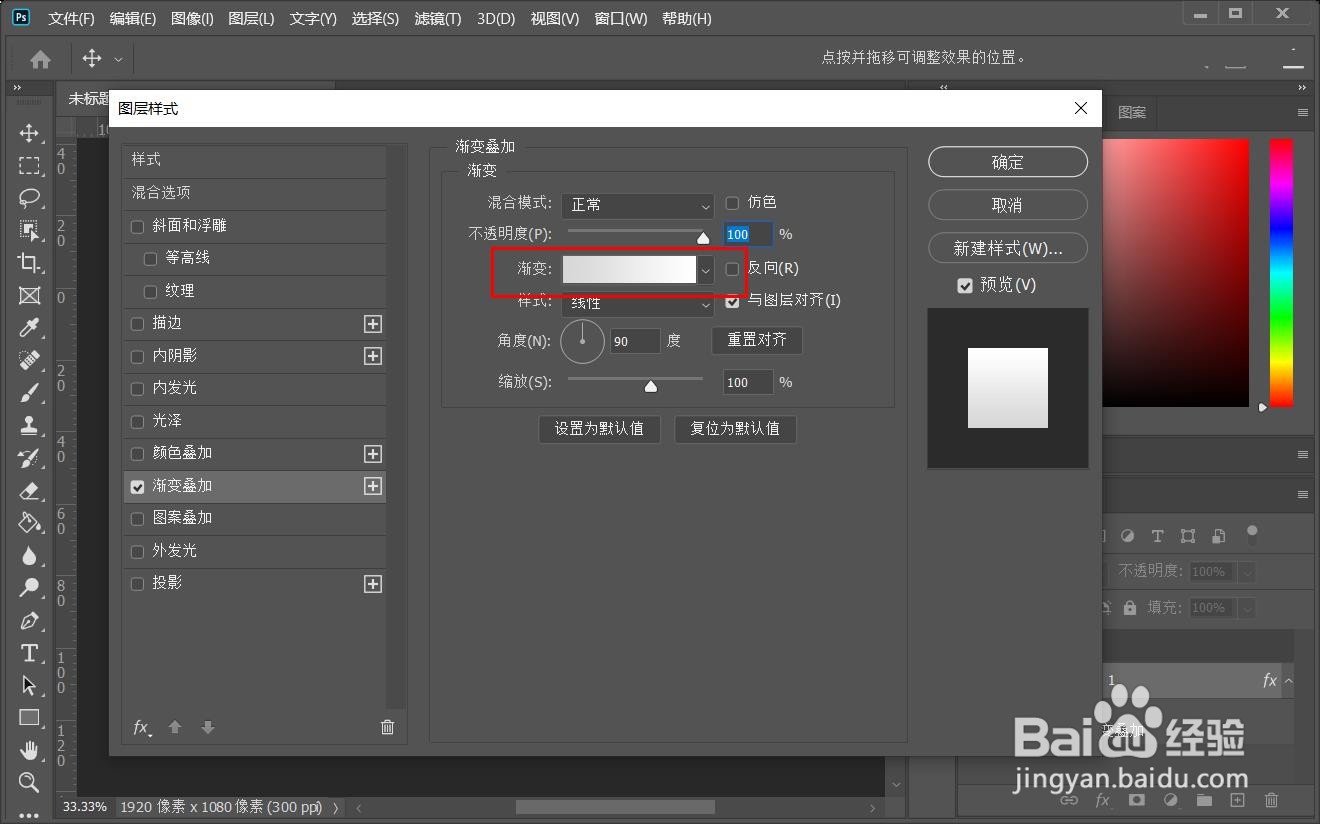The height and width of the screenshot is (824, 1320).
Task: Select the Move tool in the toolbox
Action: [x=29, y=133]
